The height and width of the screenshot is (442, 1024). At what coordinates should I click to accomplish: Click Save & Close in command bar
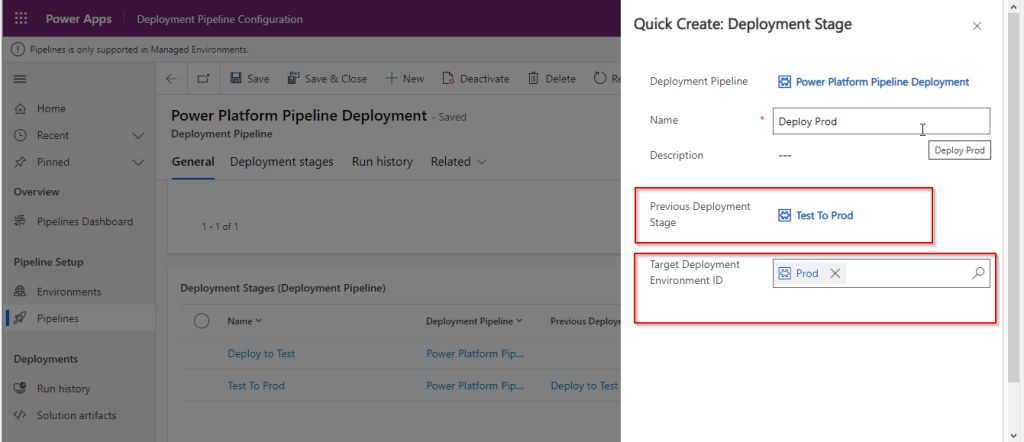327,79
